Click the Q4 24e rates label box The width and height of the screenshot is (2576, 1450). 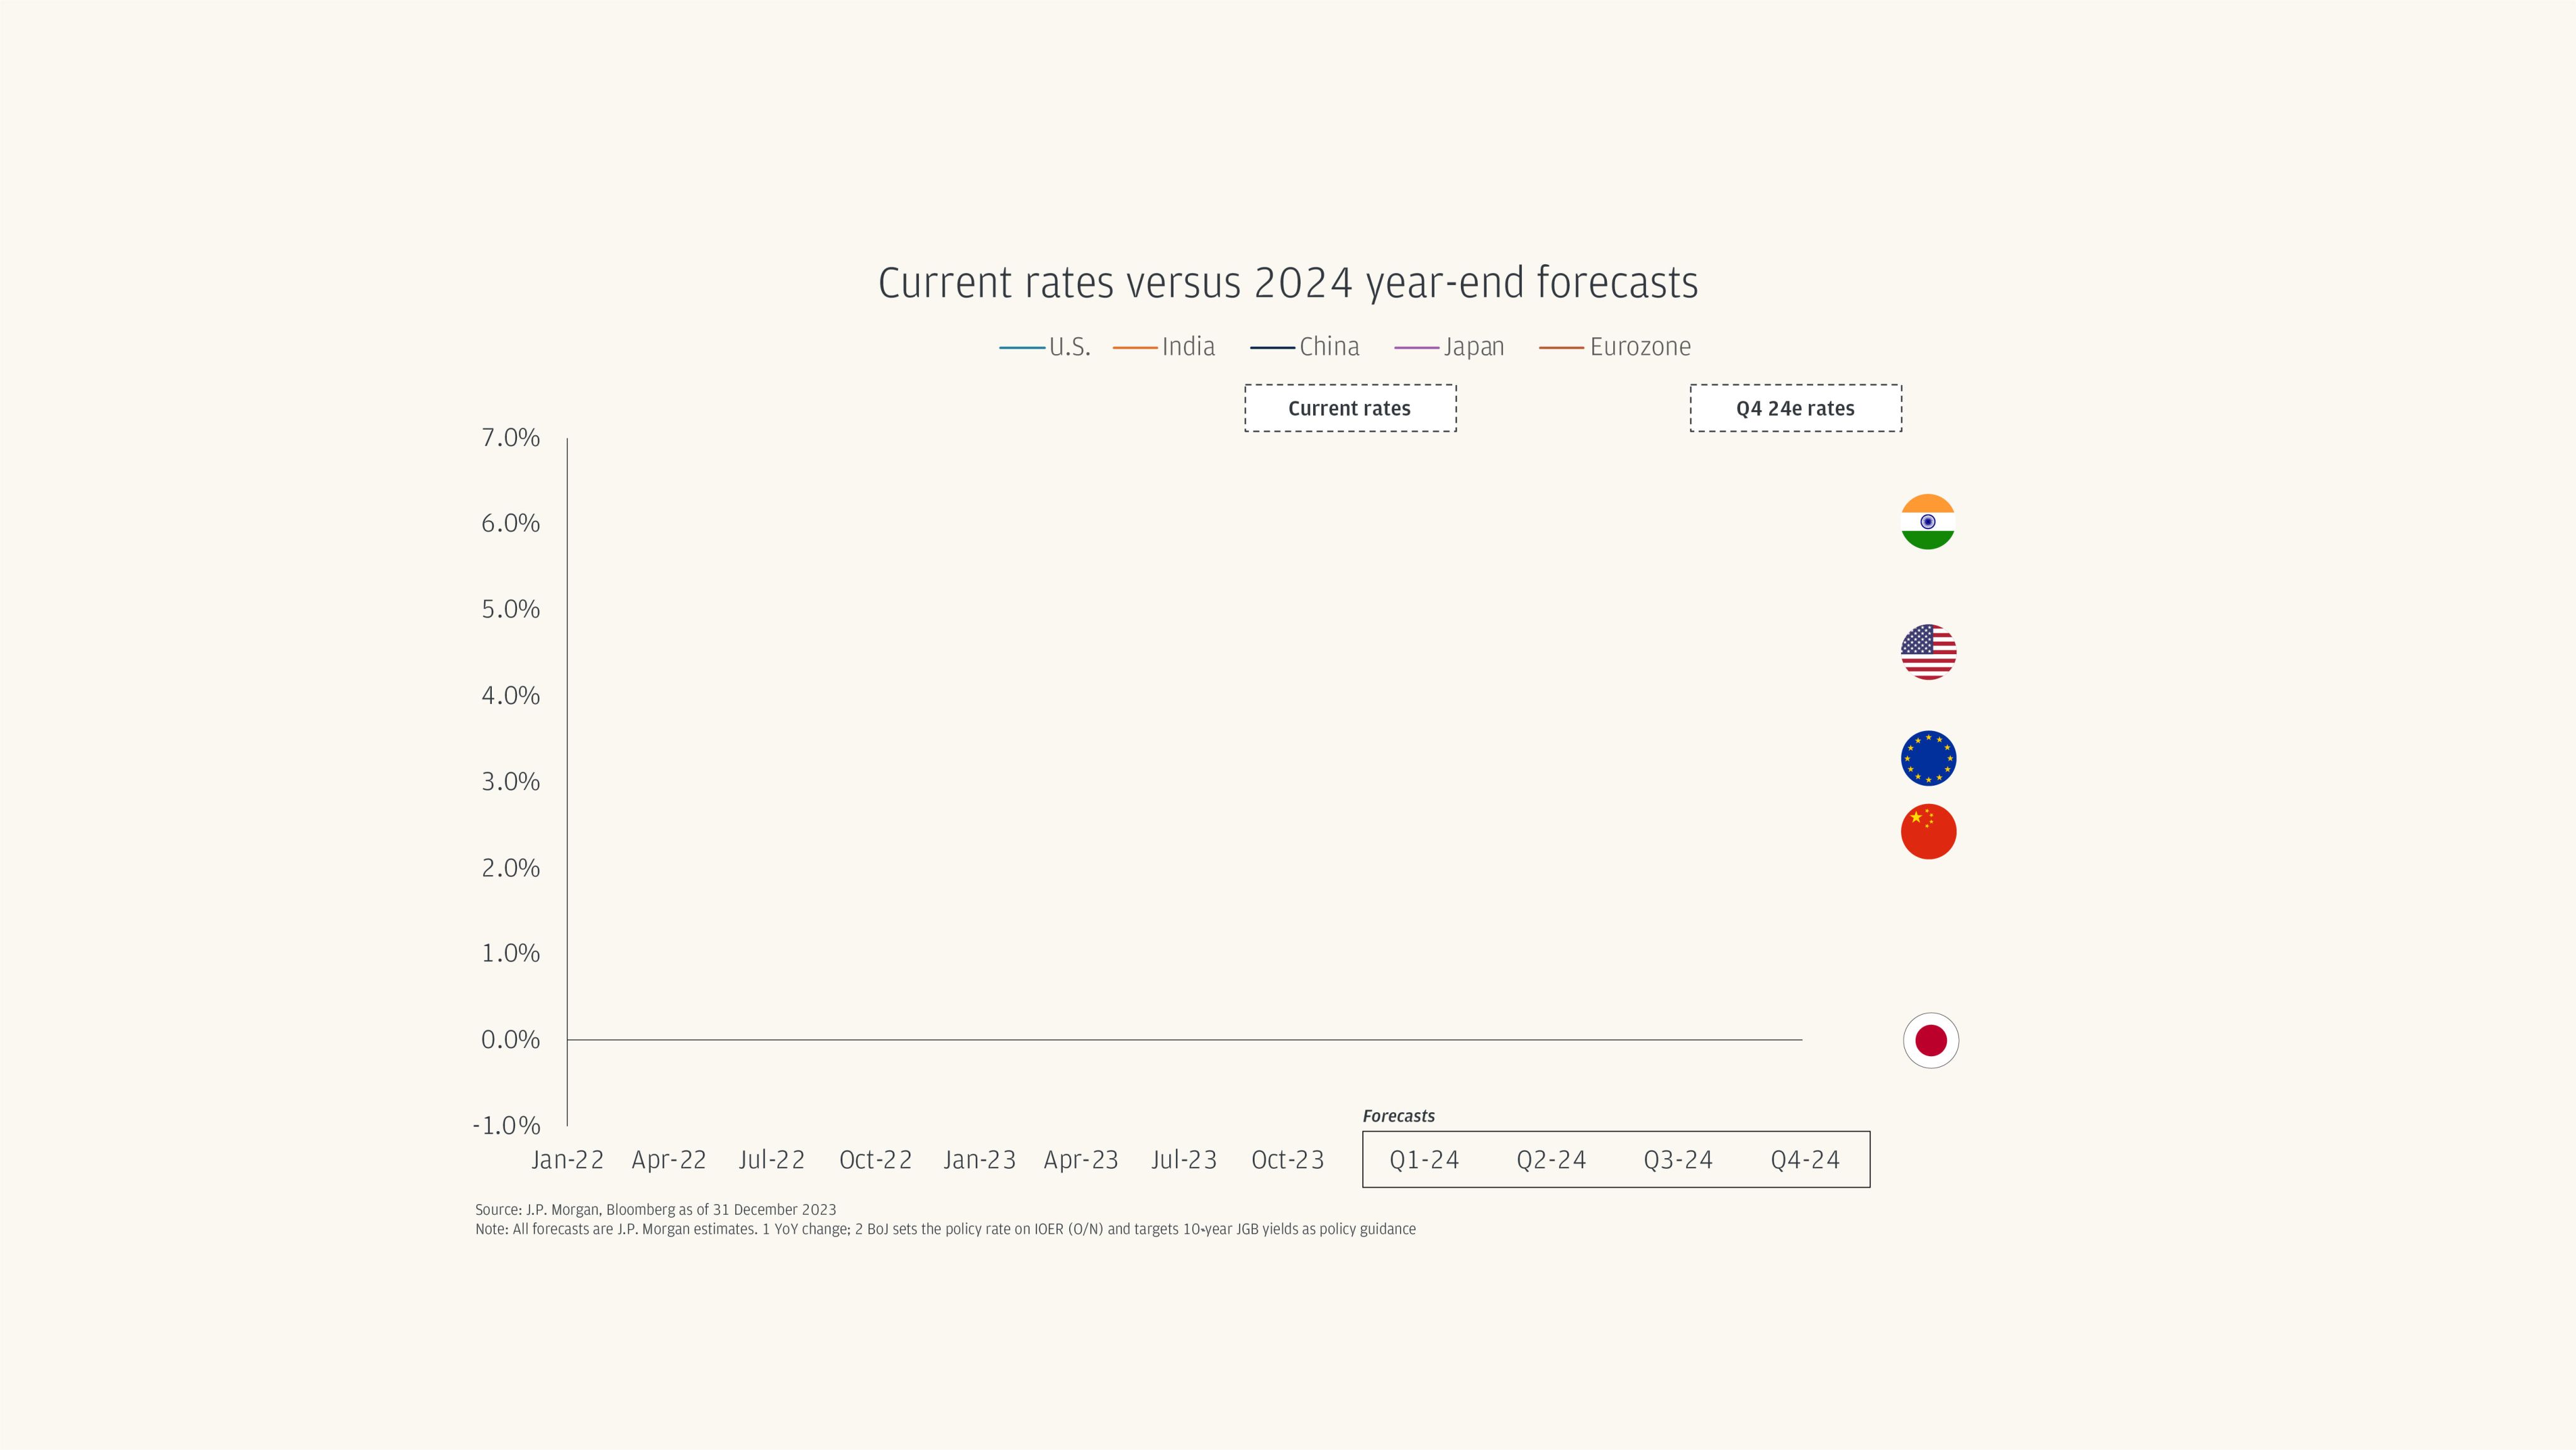click(1796, 408)
